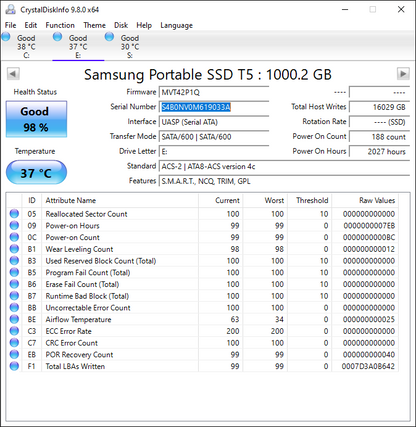The height and width of the screenshot is (427, 416).
Task: Open the Edit menu
Action: [31, 25]
